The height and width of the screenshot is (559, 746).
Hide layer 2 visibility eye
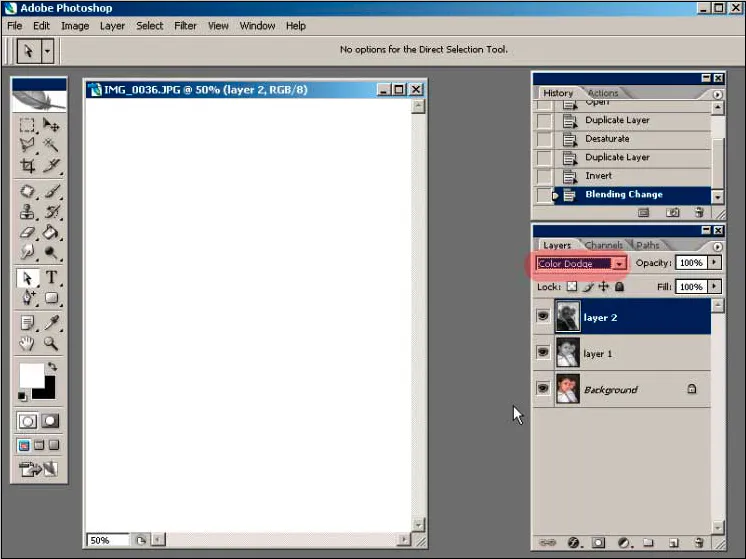tap(543, 316)
